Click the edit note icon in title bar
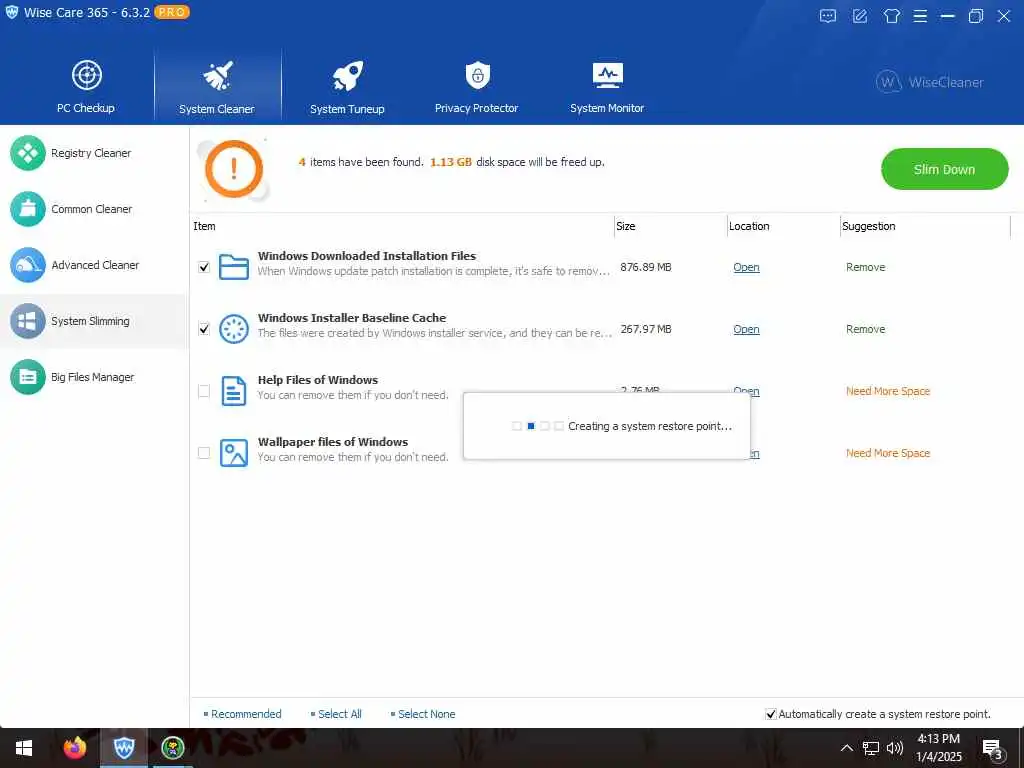1024x768 pixels. click(860, 16)
